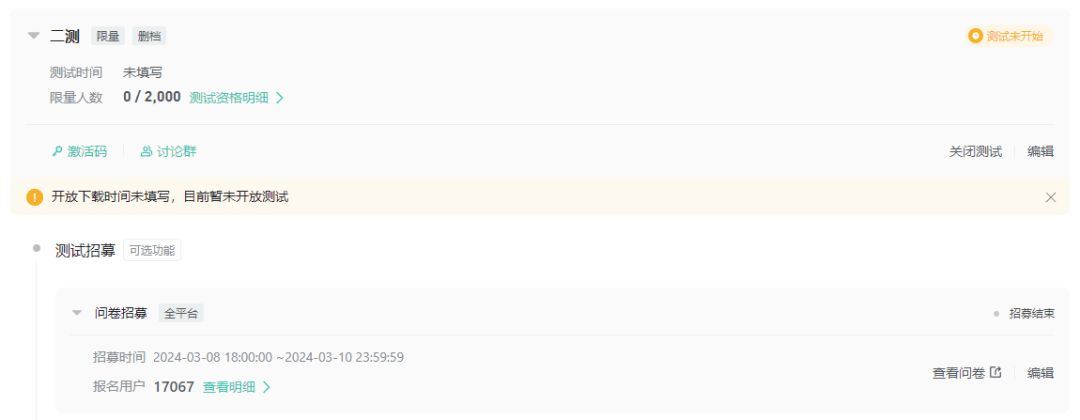The width and height of the screenshot is (1080, 420).
Task: Click the 招募结束 status indicator
Action: tap(1024, 314)
